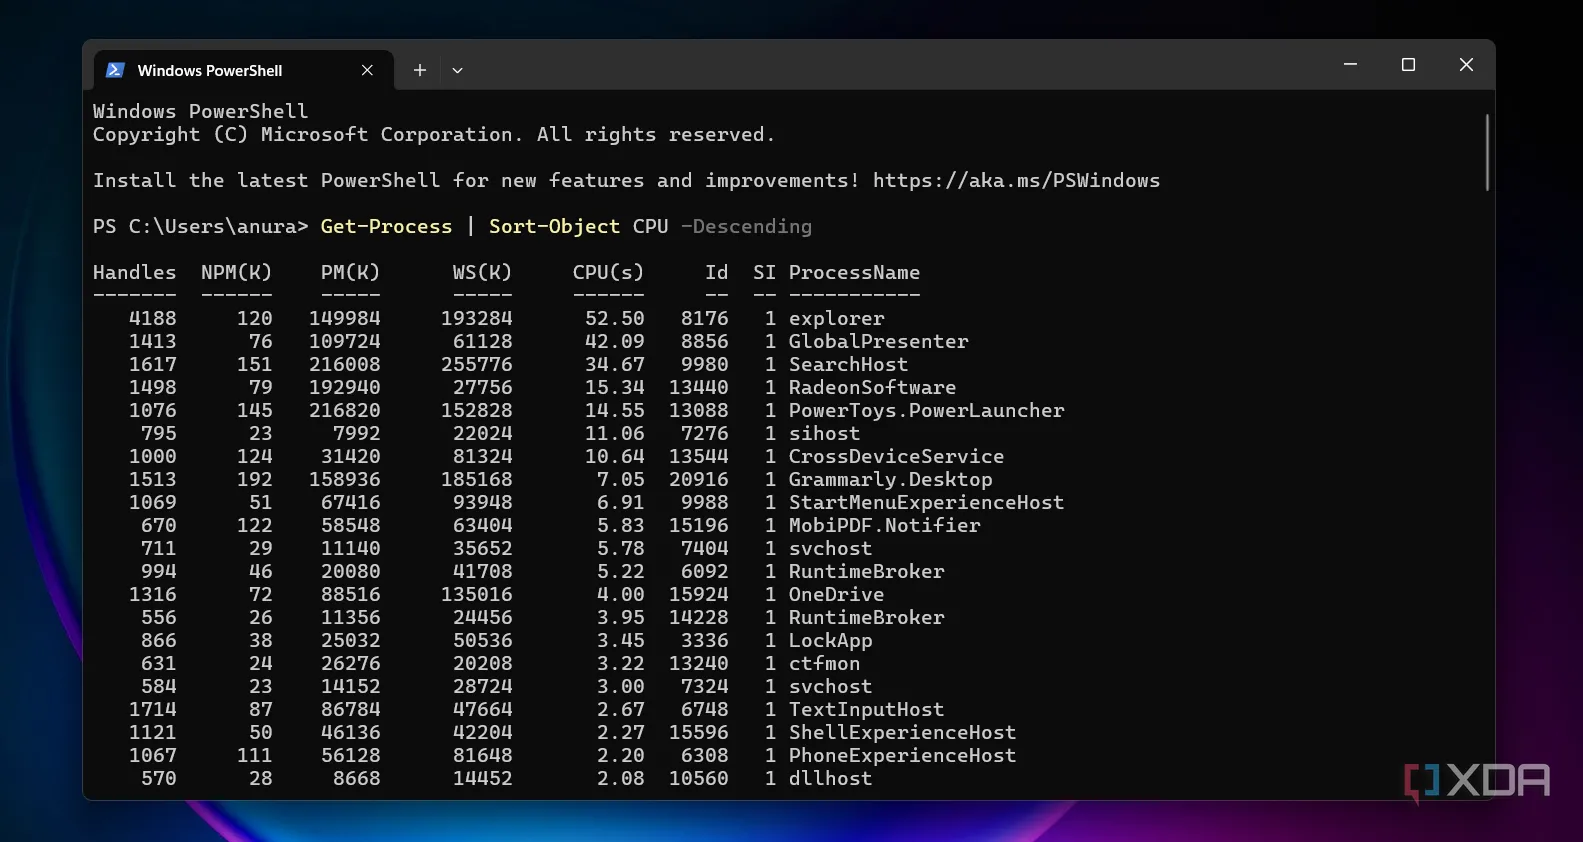Screen dimensions: 1583x842
Task: Click the PM(K) column header
Action: (x=350, y=273)
